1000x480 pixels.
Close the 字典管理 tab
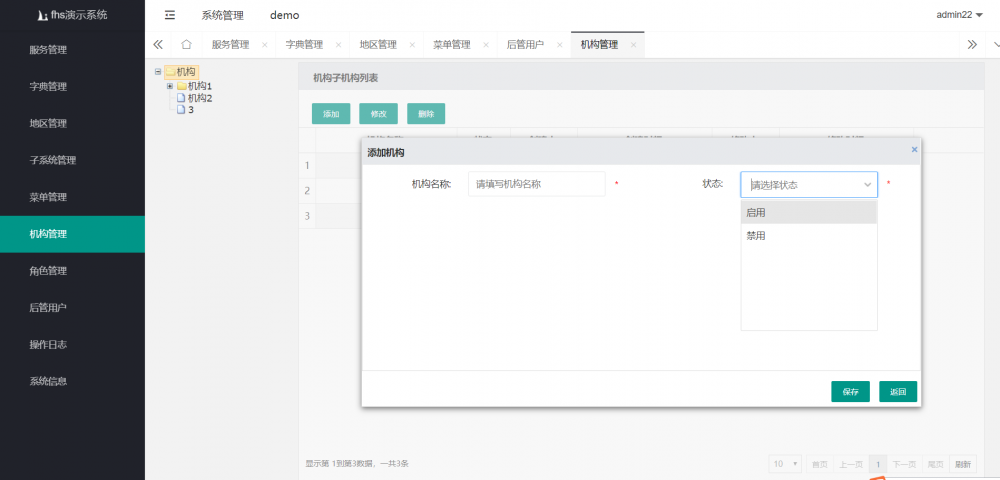click(338, 45)
